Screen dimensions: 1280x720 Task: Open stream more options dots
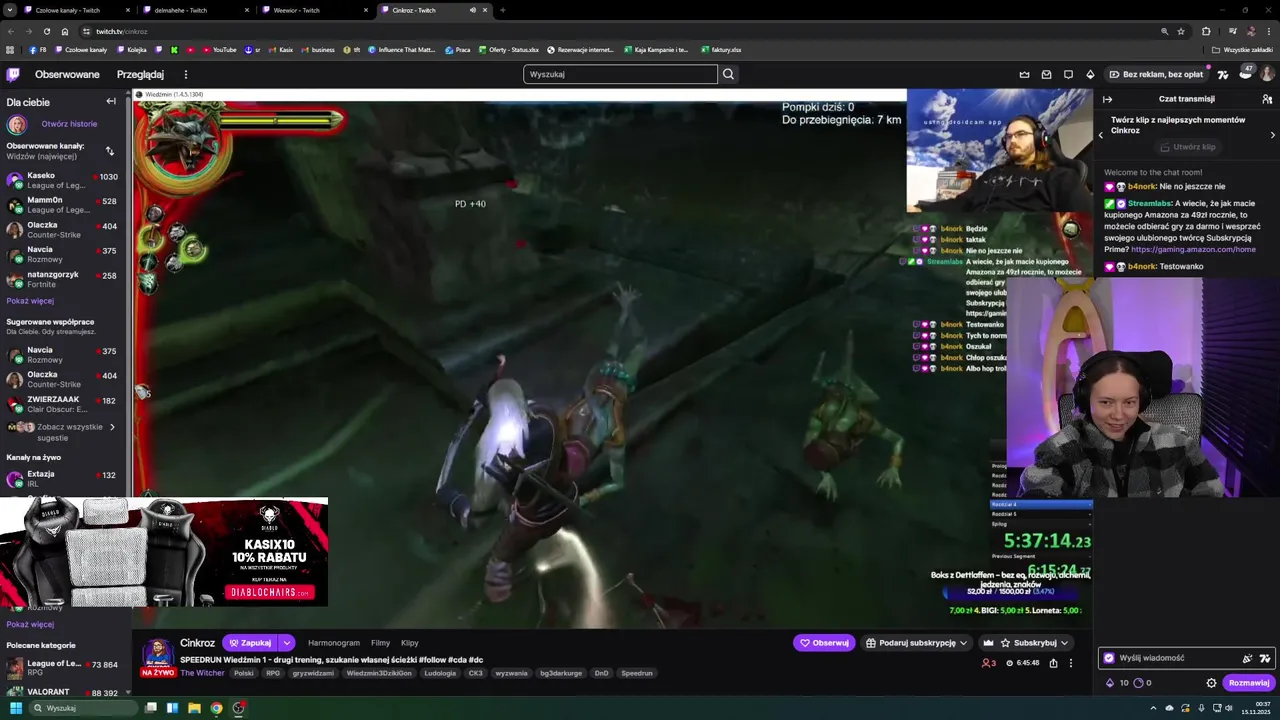1071,663
